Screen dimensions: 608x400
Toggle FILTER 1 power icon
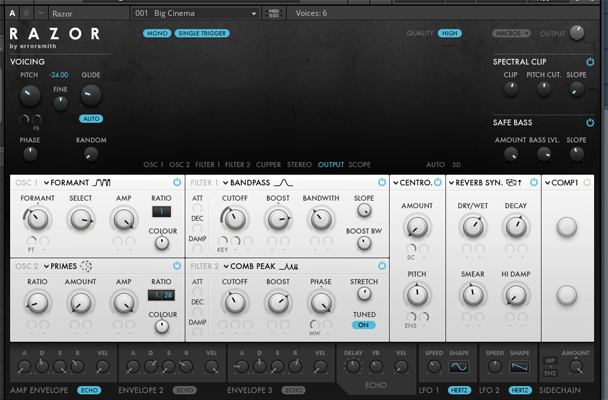click(382, 182)
